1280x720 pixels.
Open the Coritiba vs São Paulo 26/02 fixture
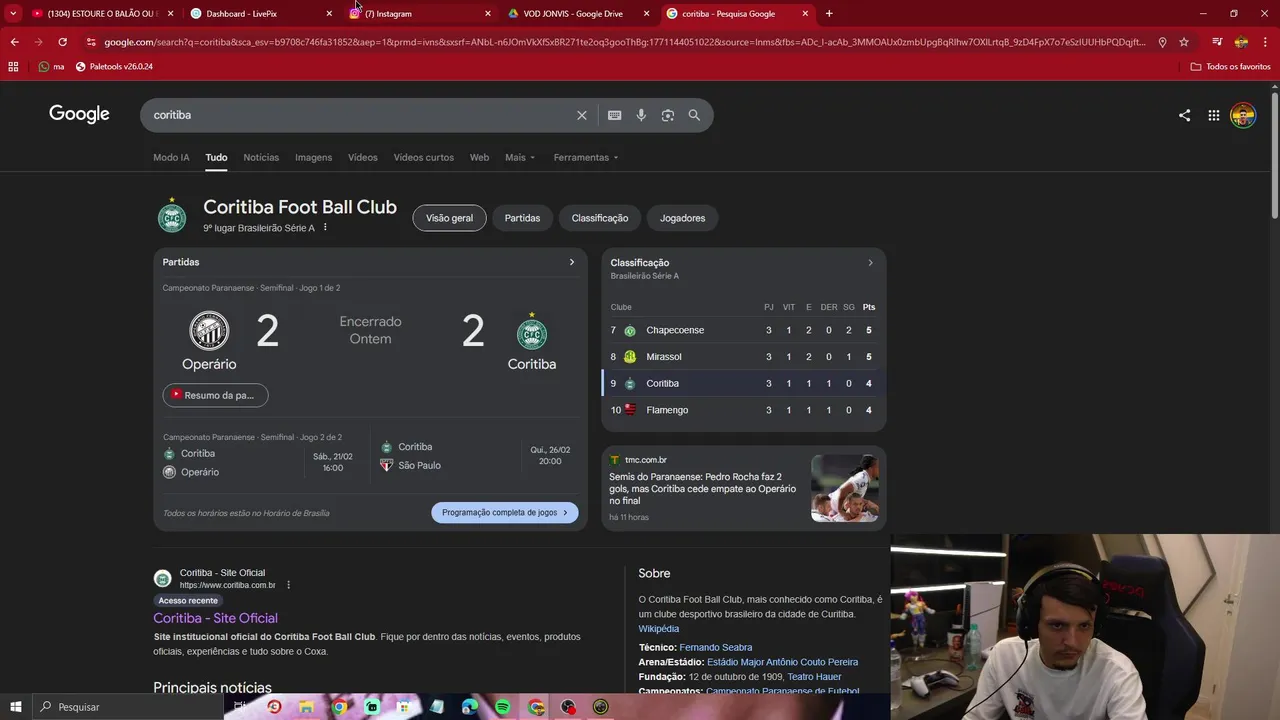[x=480, y=456]
